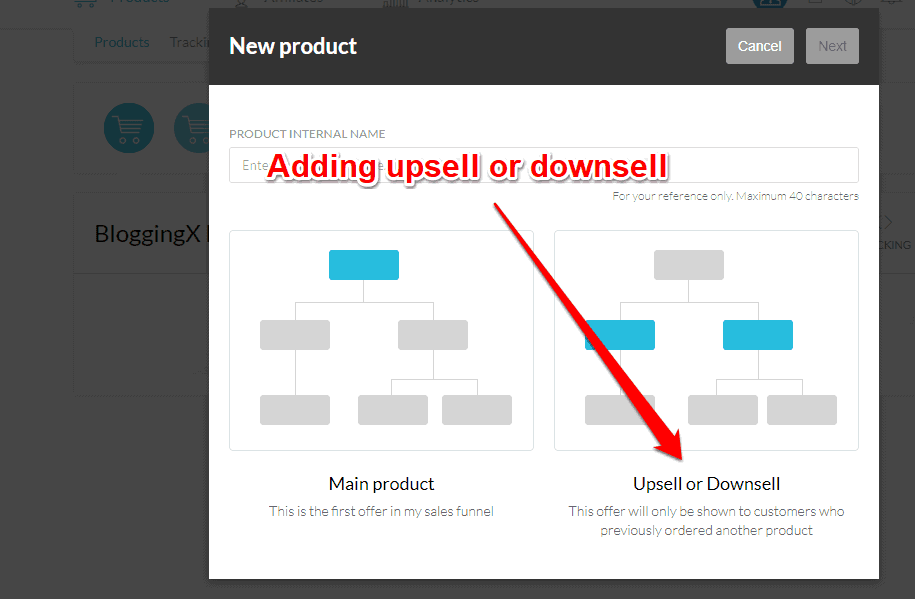Select the Main product funnel diagram card
The height and width of the screenshot is (599, 915).
(382, 340)
